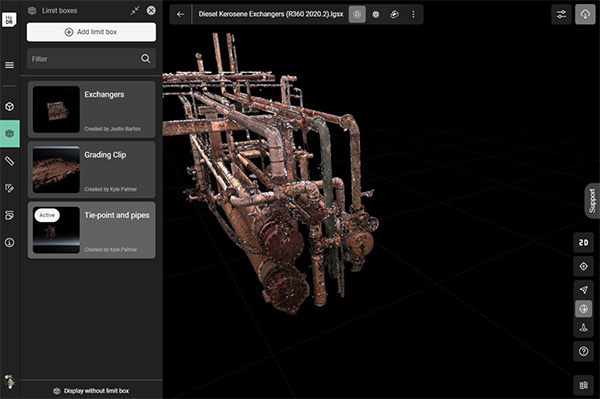The height and width of the screenshot is (399, 600).
Task: Click Created by Justin Barton text
Action: pos(112,129)
